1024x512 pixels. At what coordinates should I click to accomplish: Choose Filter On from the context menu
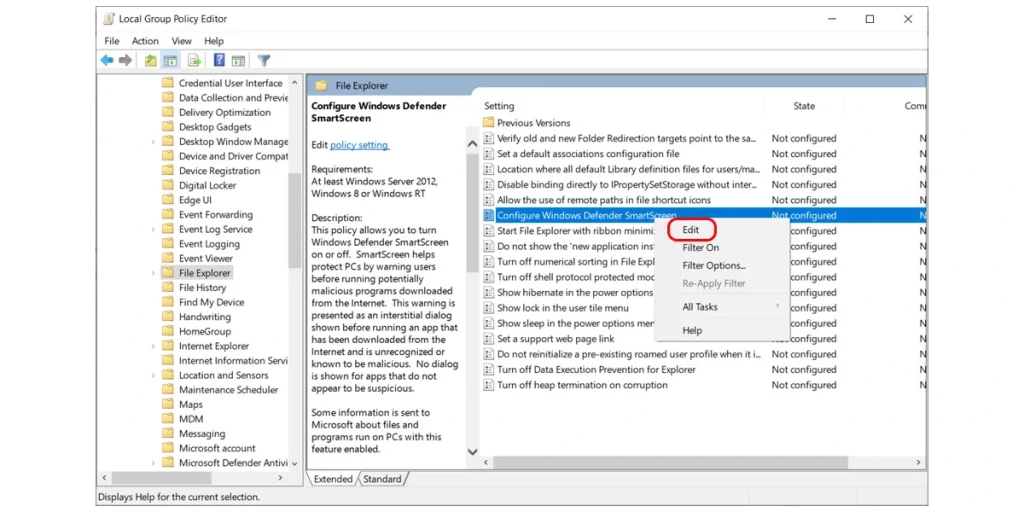[701, 248]
